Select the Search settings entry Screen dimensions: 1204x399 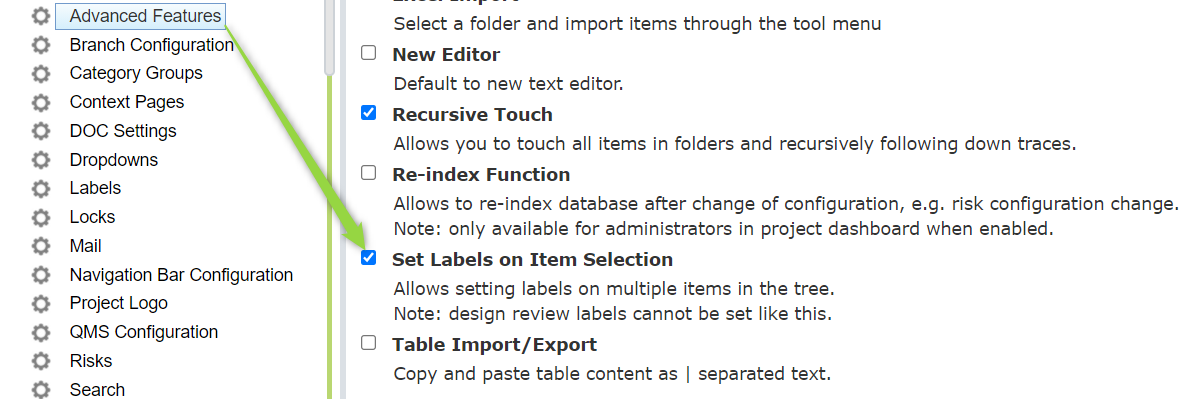pyautogui.click(x=97, y=389)
